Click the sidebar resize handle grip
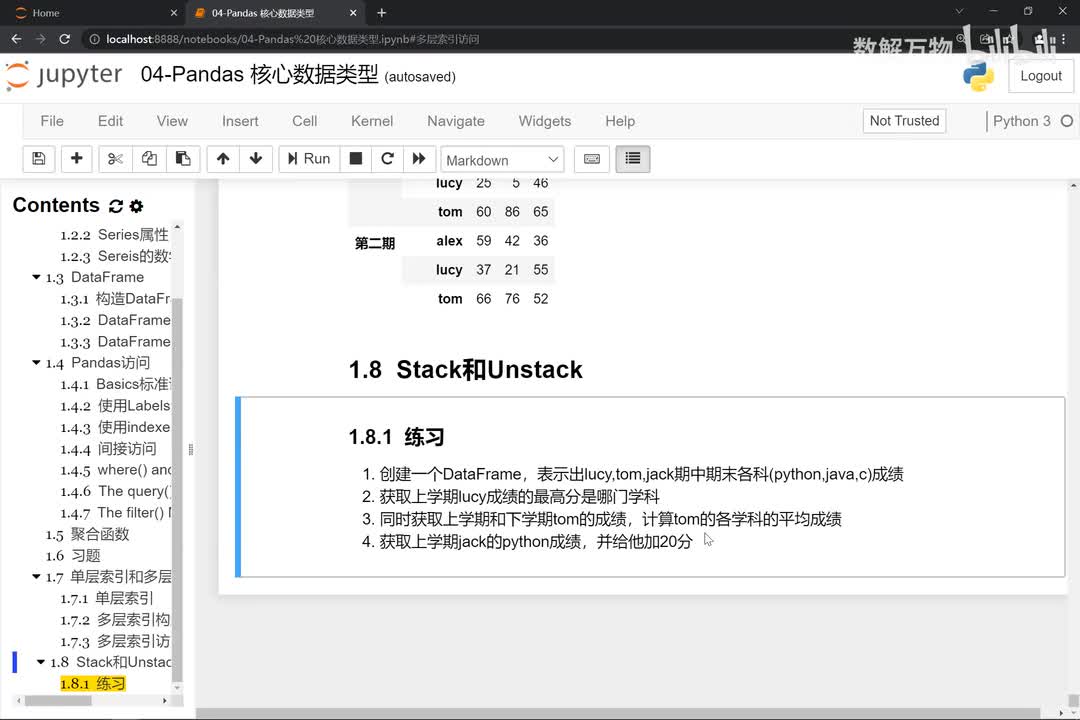The width and height of the screenshot is (1080, 720). pyautogui.click(x=191, y=449)
